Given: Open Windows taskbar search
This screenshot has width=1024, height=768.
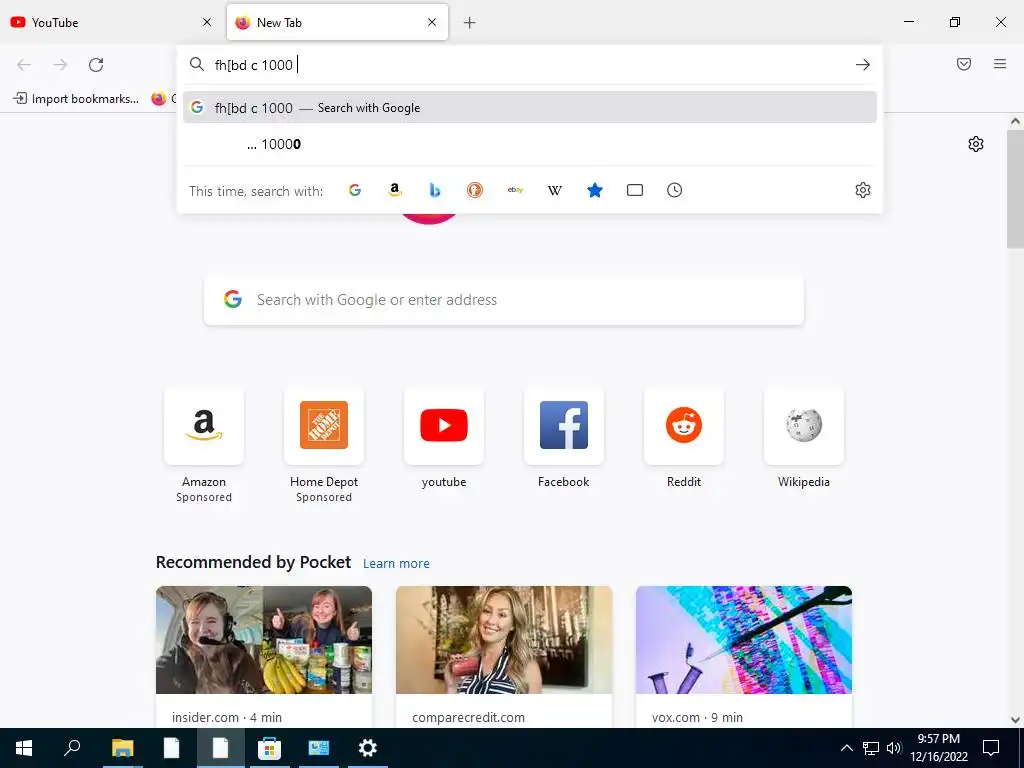Looking at the screenshot, I should [x=72, y=748].
